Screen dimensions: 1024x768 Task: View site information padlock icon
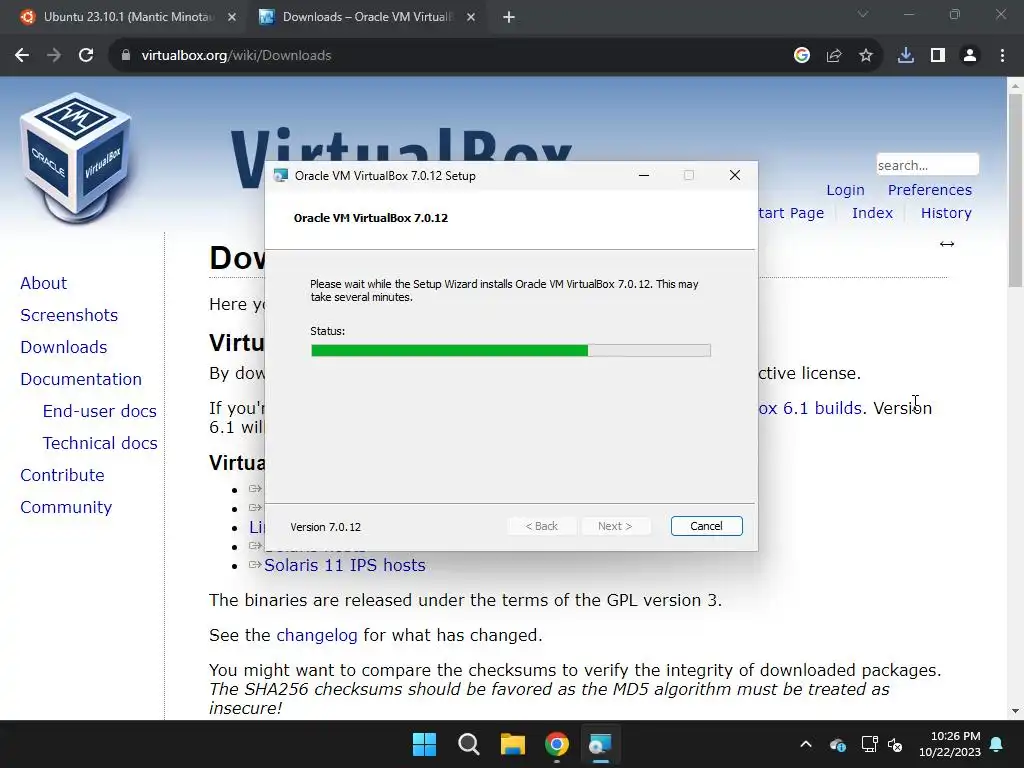click(x=126, y=56)
